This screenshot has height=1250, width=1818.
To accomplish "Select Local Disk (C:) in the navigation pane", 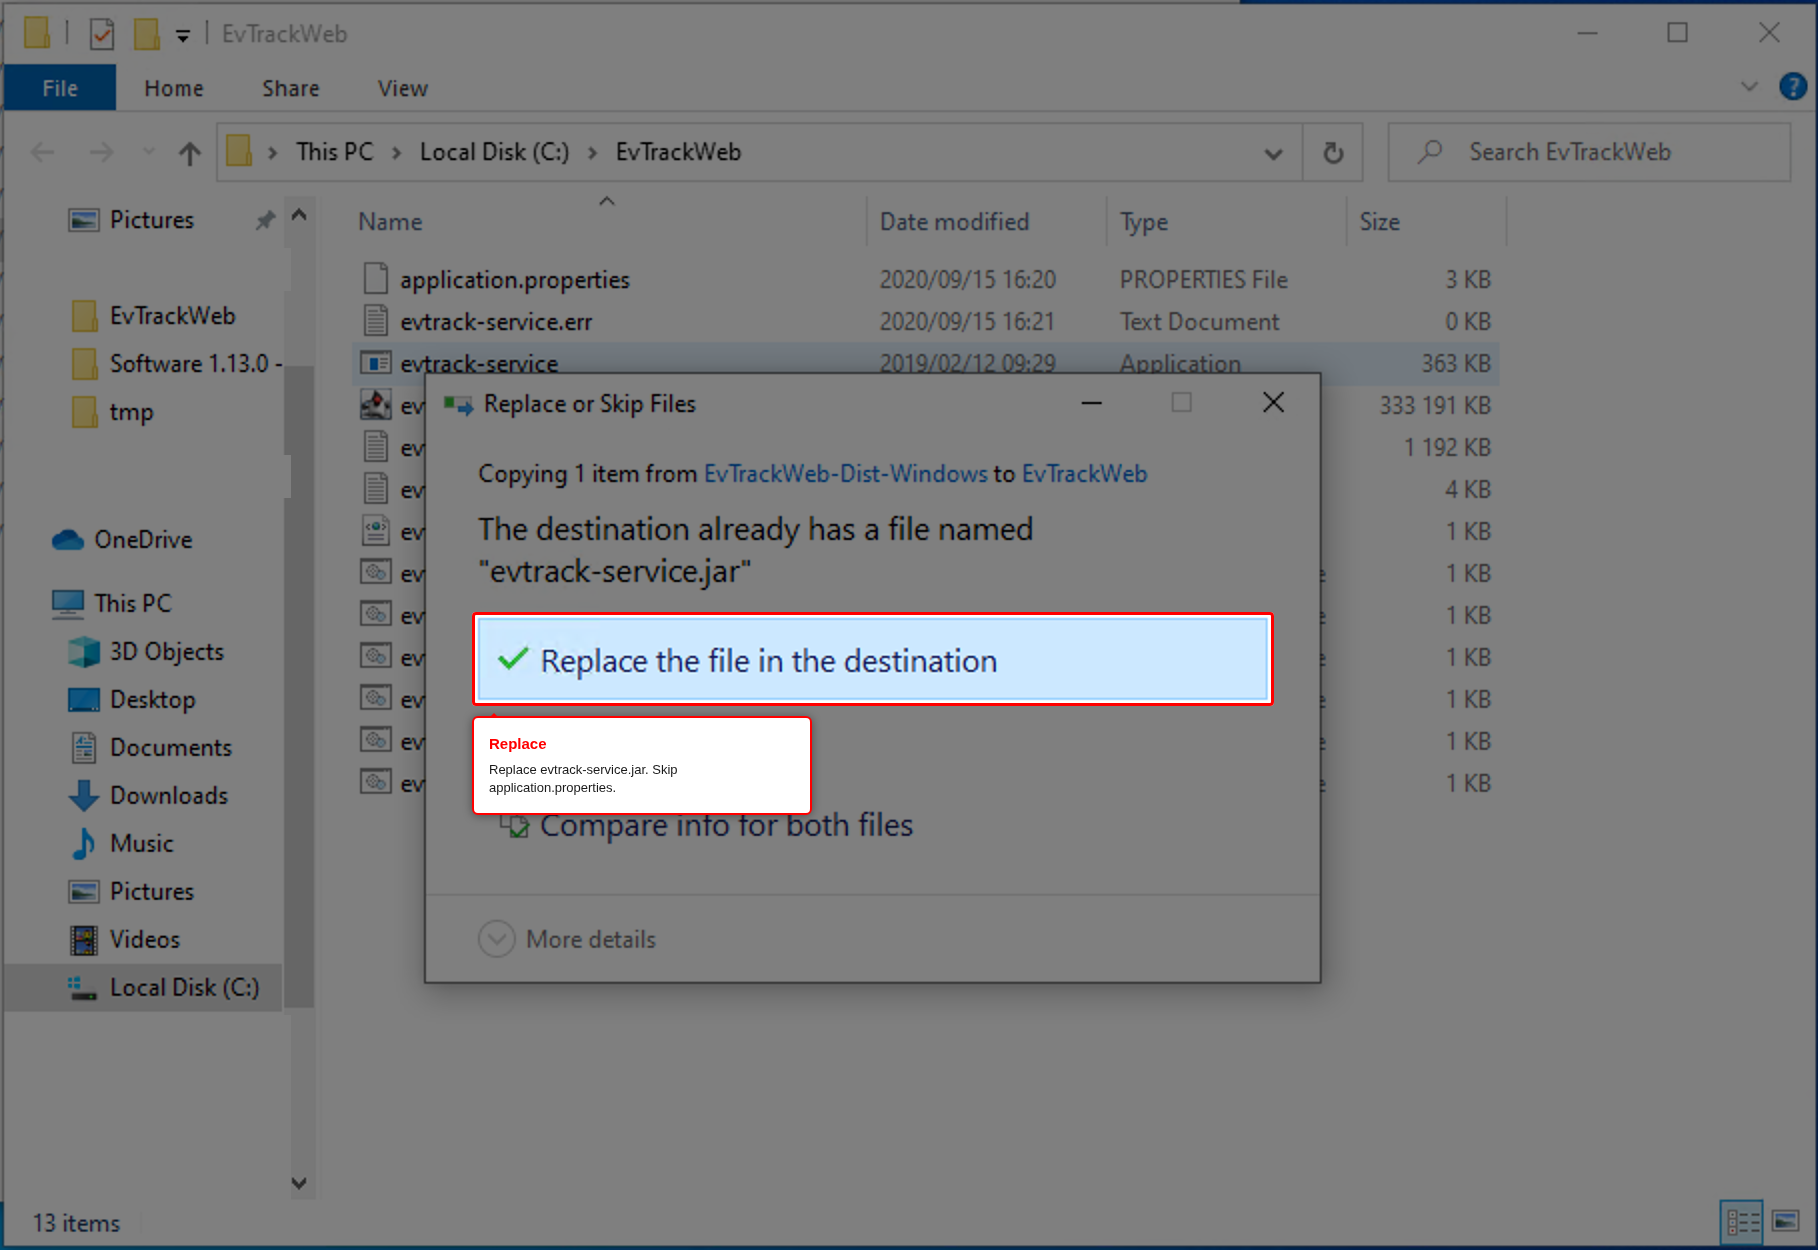I will (x=144, y=988).
